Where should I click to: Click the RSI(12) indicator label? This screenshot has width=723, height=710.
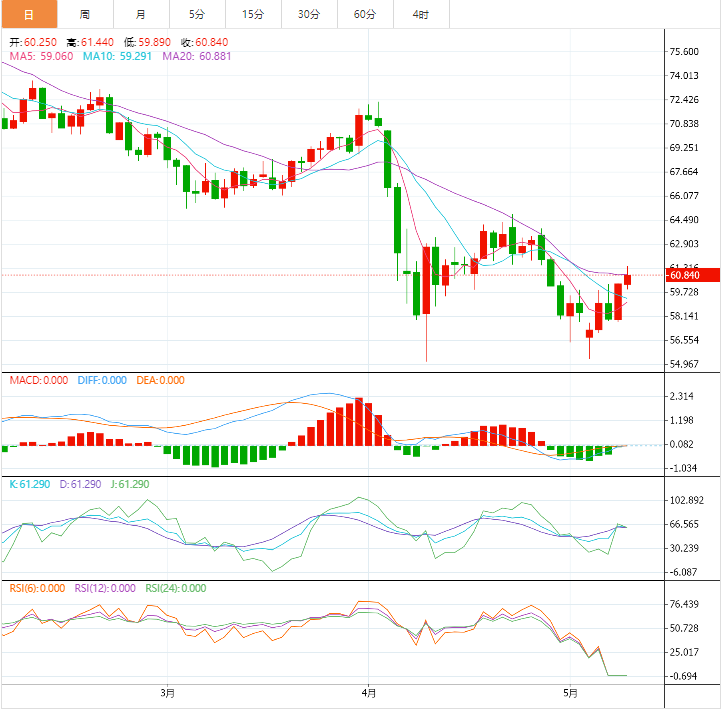[x=105, y=588]
